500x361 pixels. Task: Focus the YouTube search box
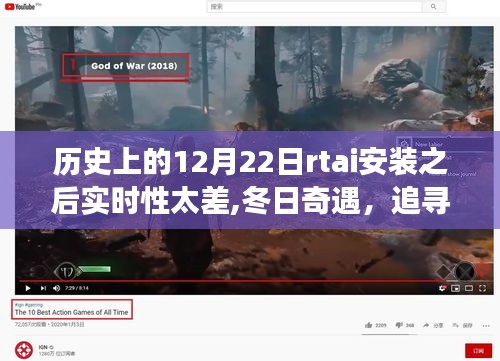pos(315,6)
